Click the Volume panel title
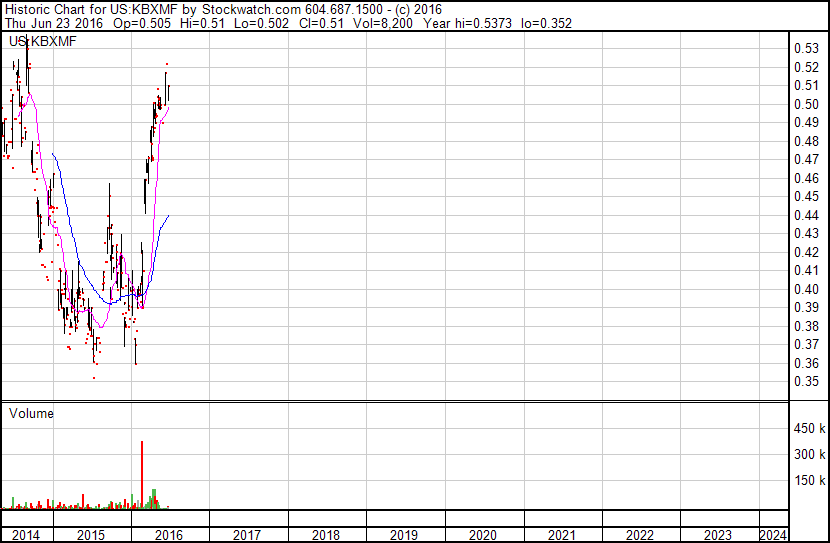 pos(31,413)
